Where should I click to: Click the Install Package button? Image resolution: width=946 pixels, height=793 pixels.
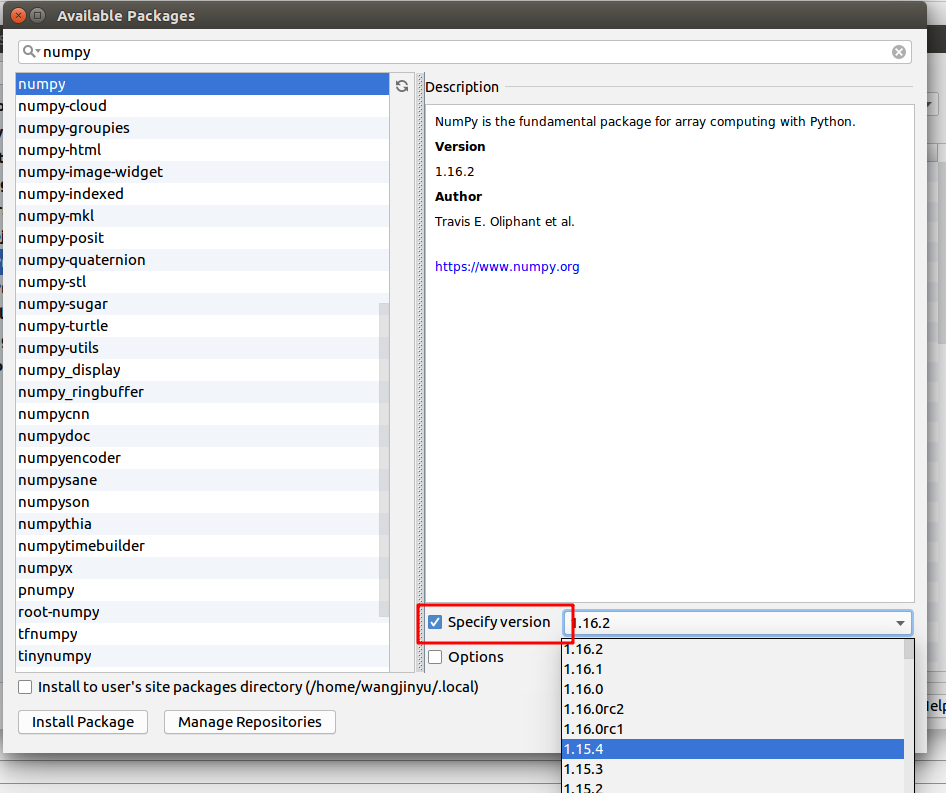coord(83,722)
